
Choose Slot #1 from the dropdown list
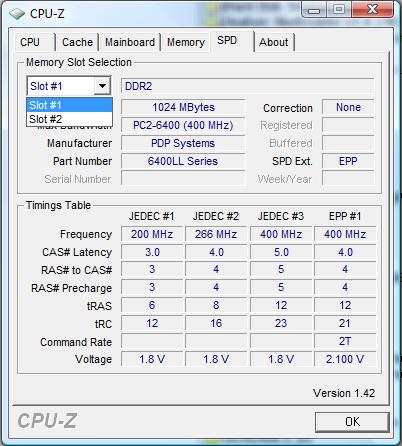69,105
